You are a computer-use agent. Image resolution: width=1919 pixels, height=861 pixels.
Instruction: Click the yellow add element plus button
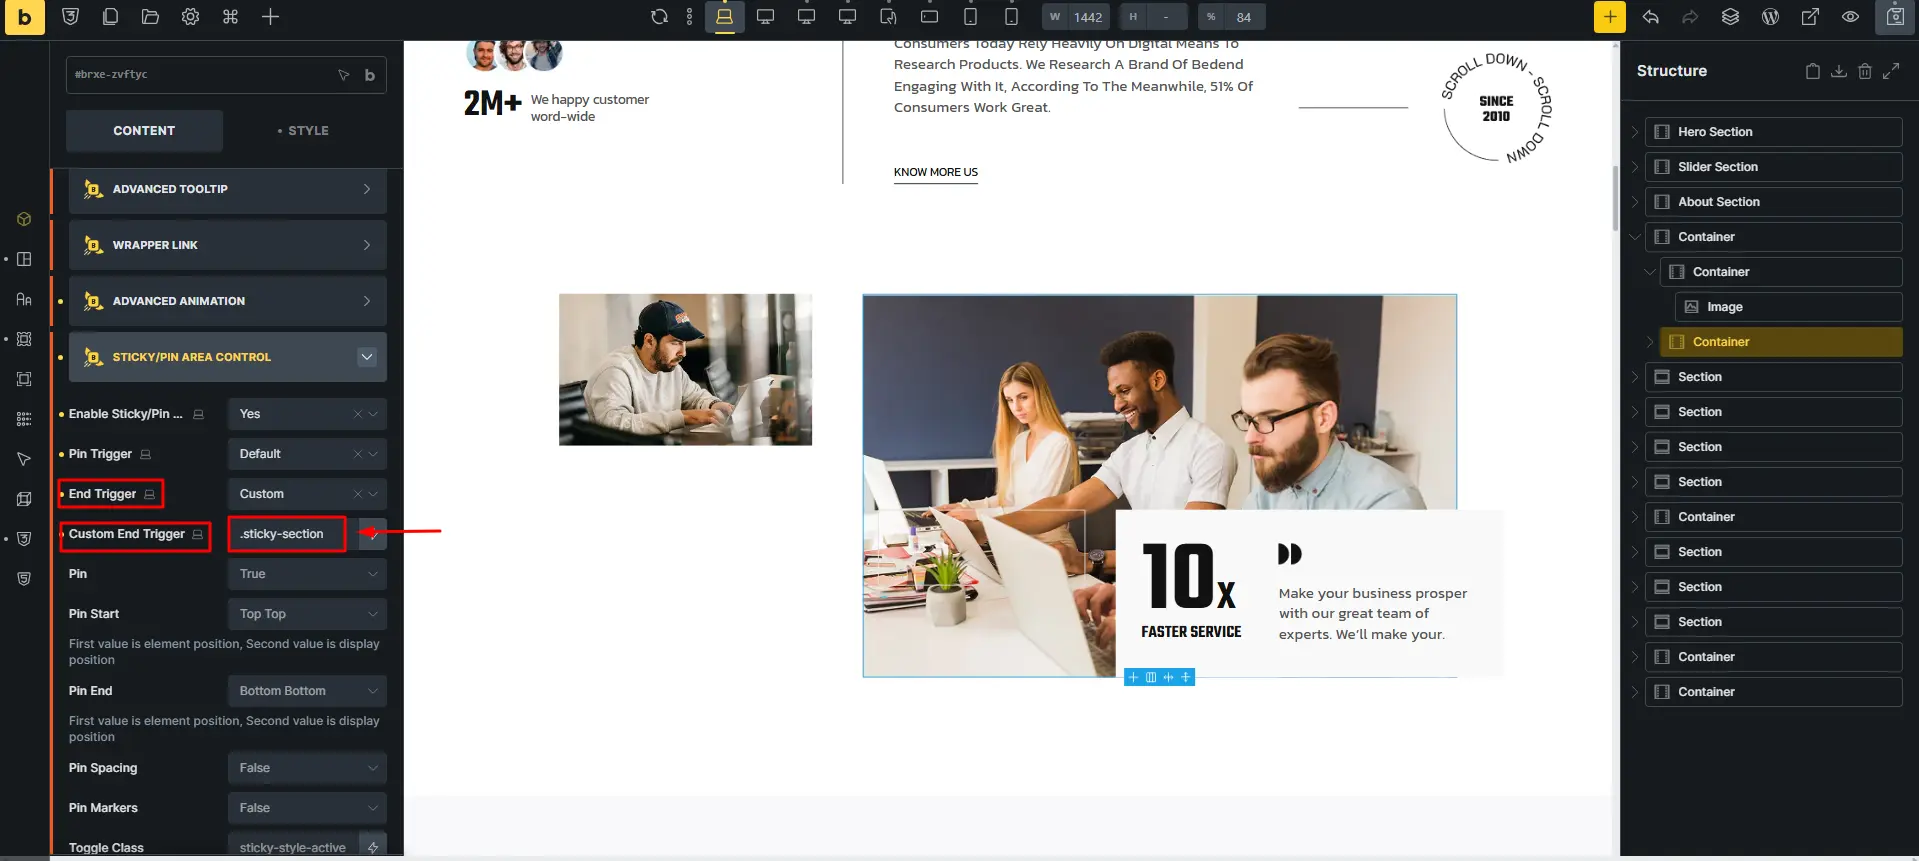tap(1610, 17)
